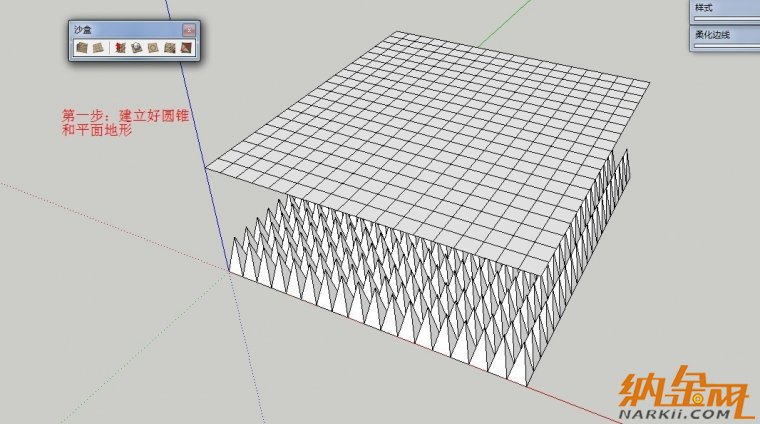Activate the Flip Edge sandbox tool
The width and height of the screenshot is (760, 424).
pyautogui.click(x=184, y=47)
